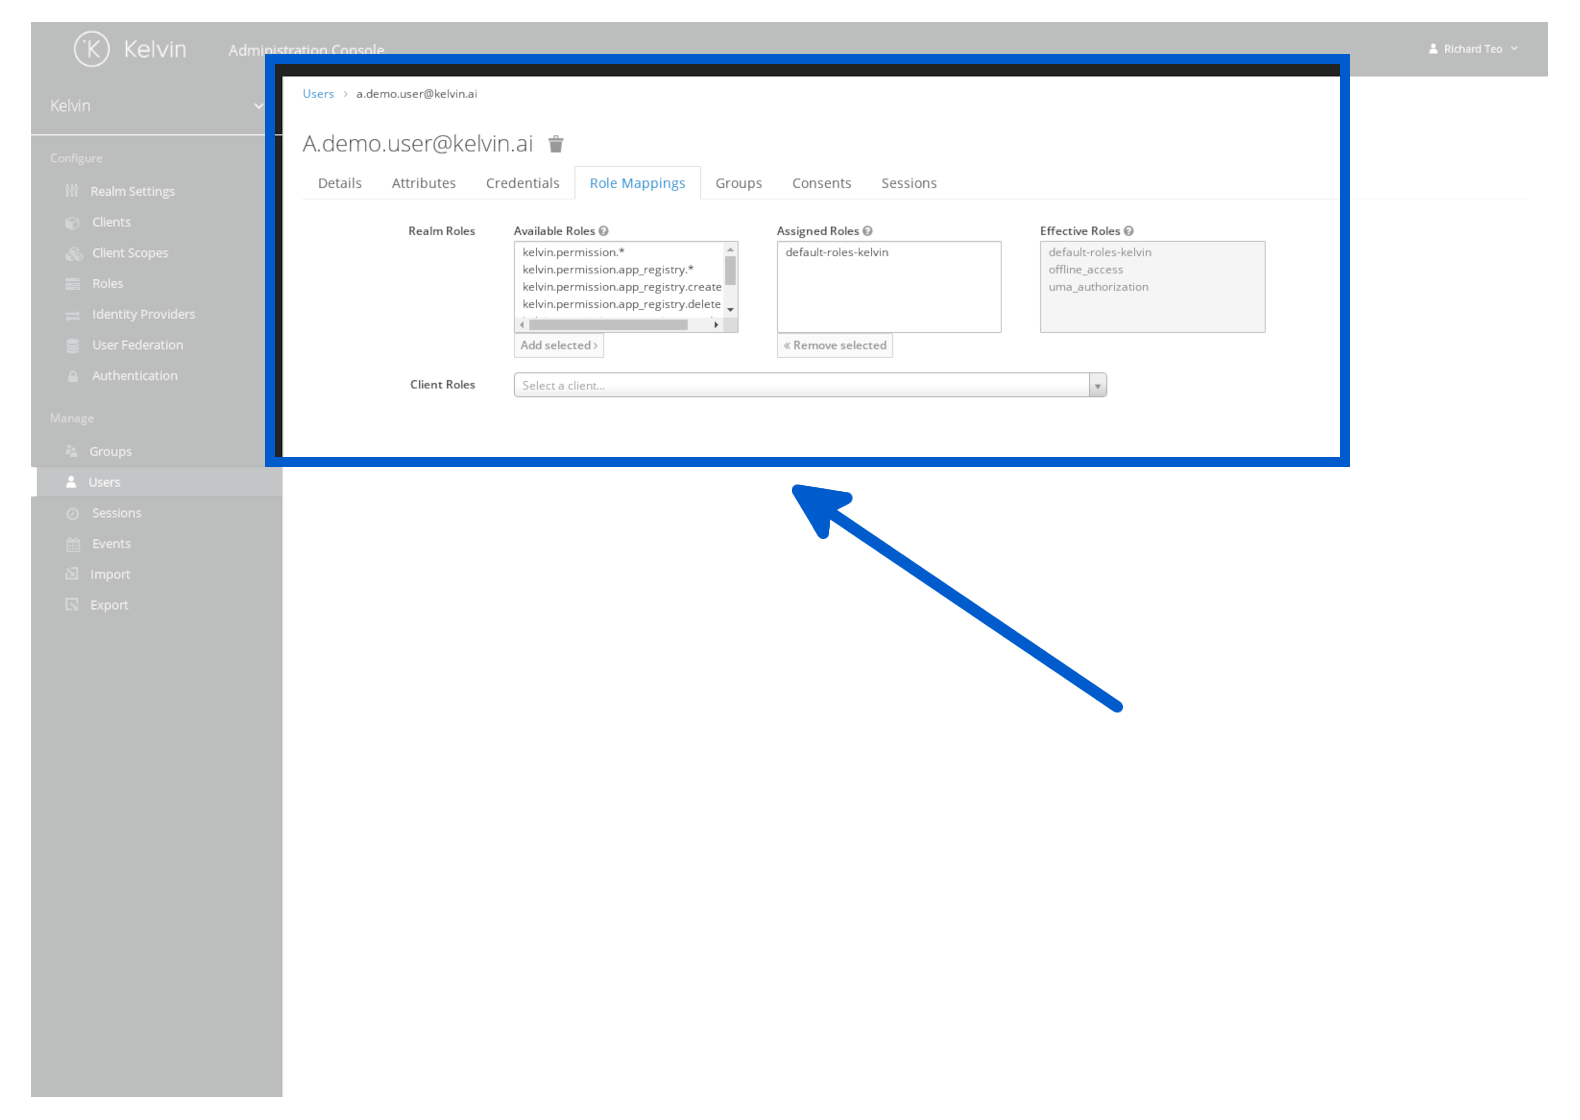Image resolution: width=1580 pixels, height=1120 pixels.
Task: Click the Effective Roles help icon
Action: pyautogui.click(x=1128, y=231)
